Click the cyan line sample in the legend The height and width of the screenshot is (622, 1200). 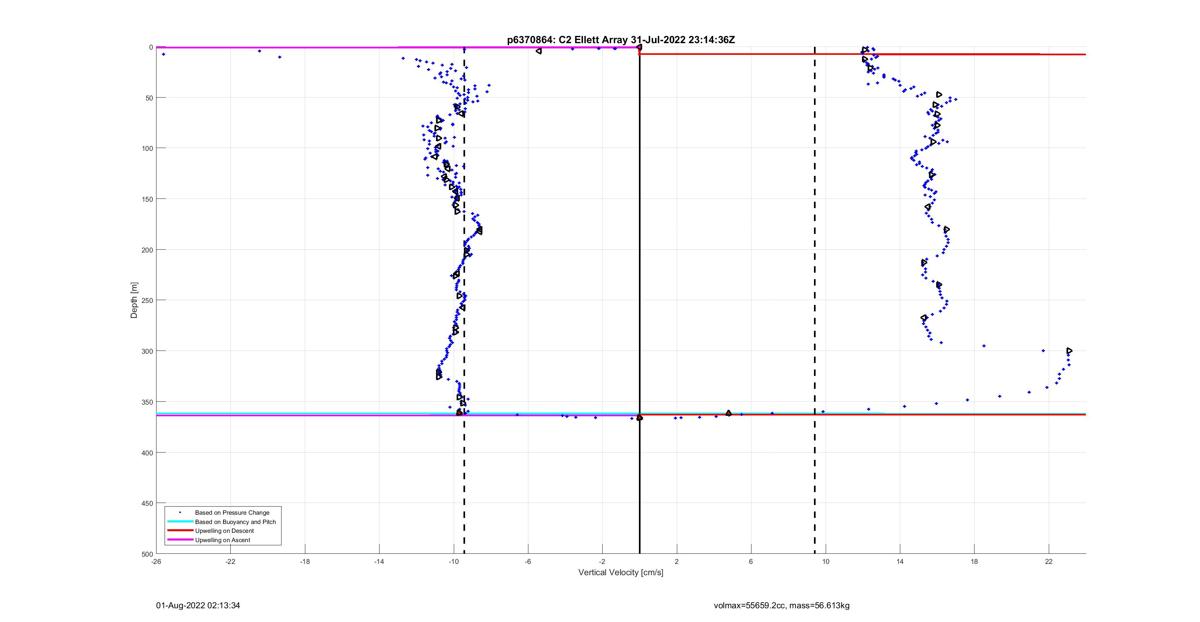(x=179, y=522)
